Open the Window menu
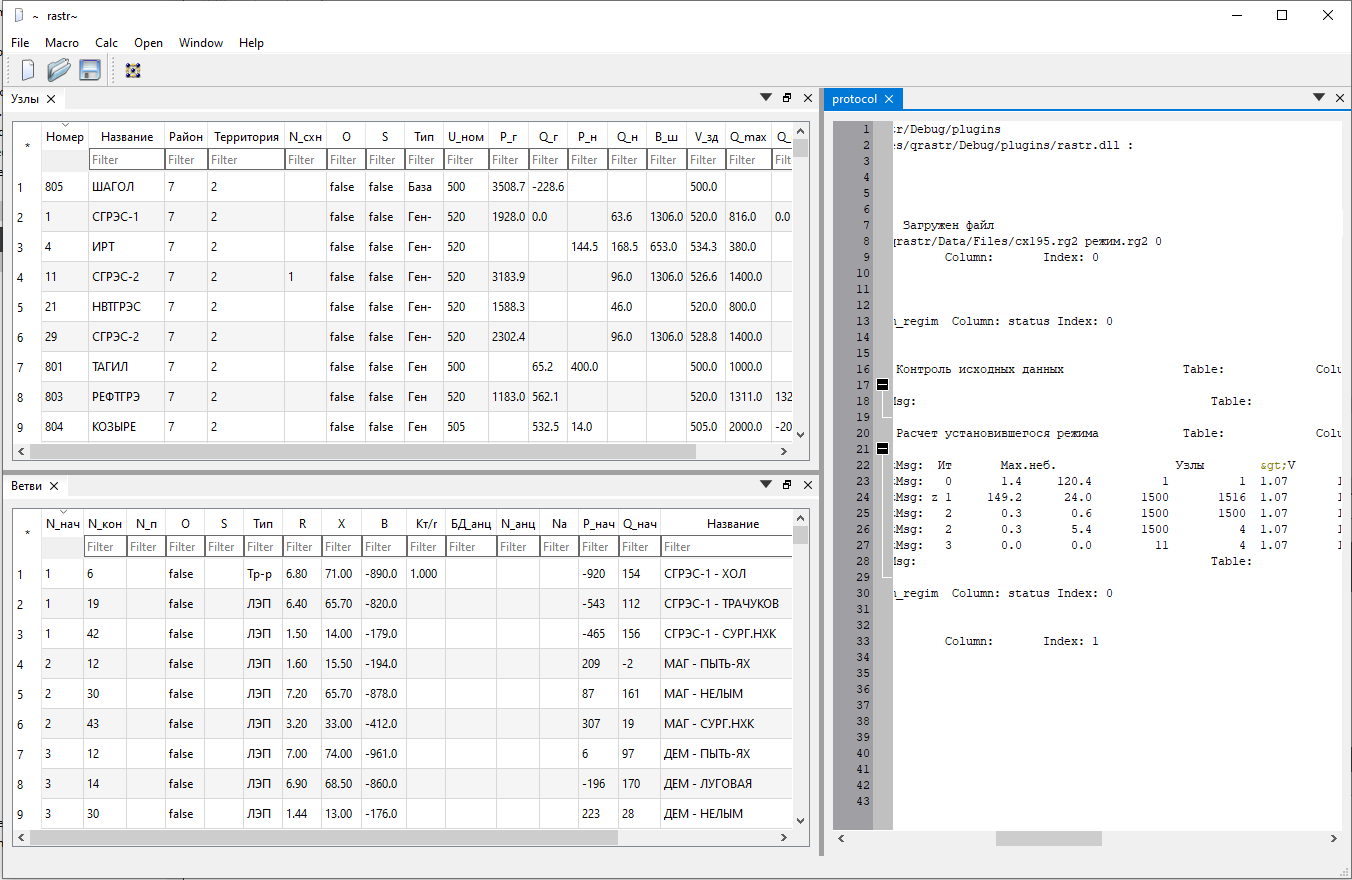The image size is (1352, 880). 201,43
